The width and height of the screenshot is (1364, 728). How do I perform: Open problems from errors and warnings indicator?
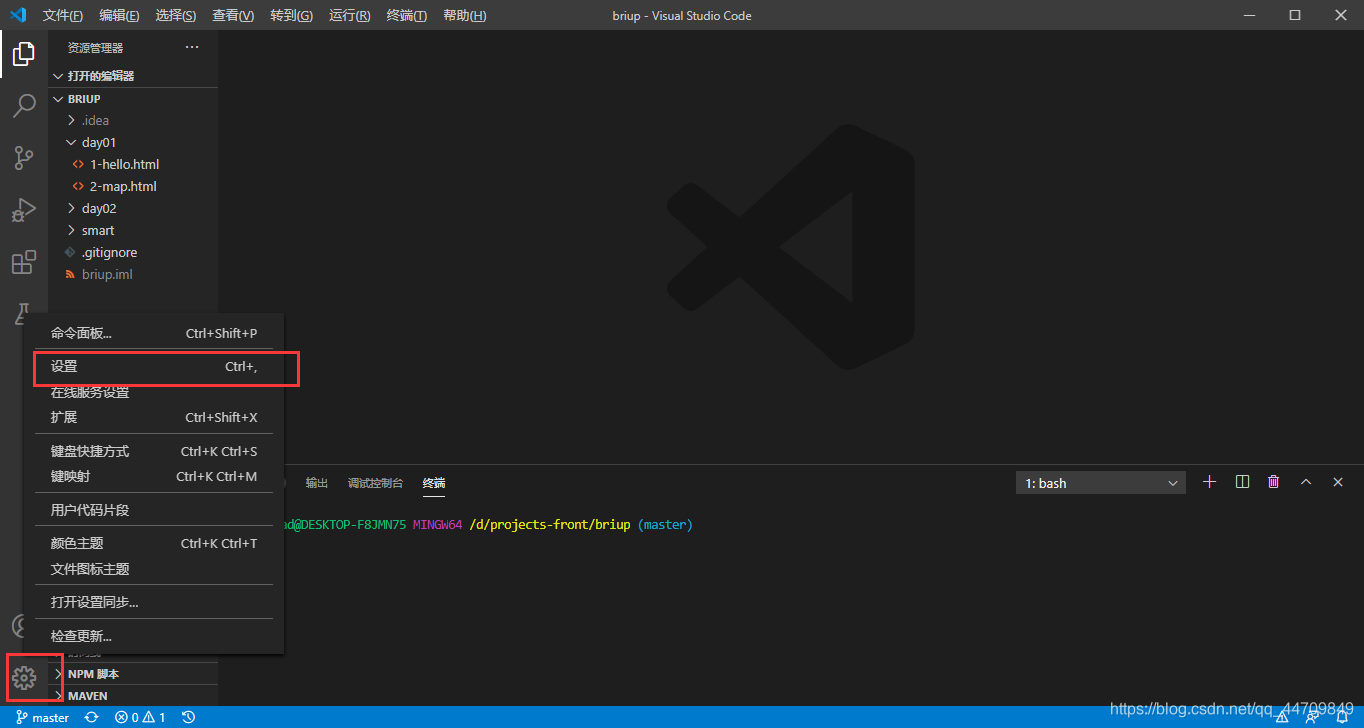(140, 717)
